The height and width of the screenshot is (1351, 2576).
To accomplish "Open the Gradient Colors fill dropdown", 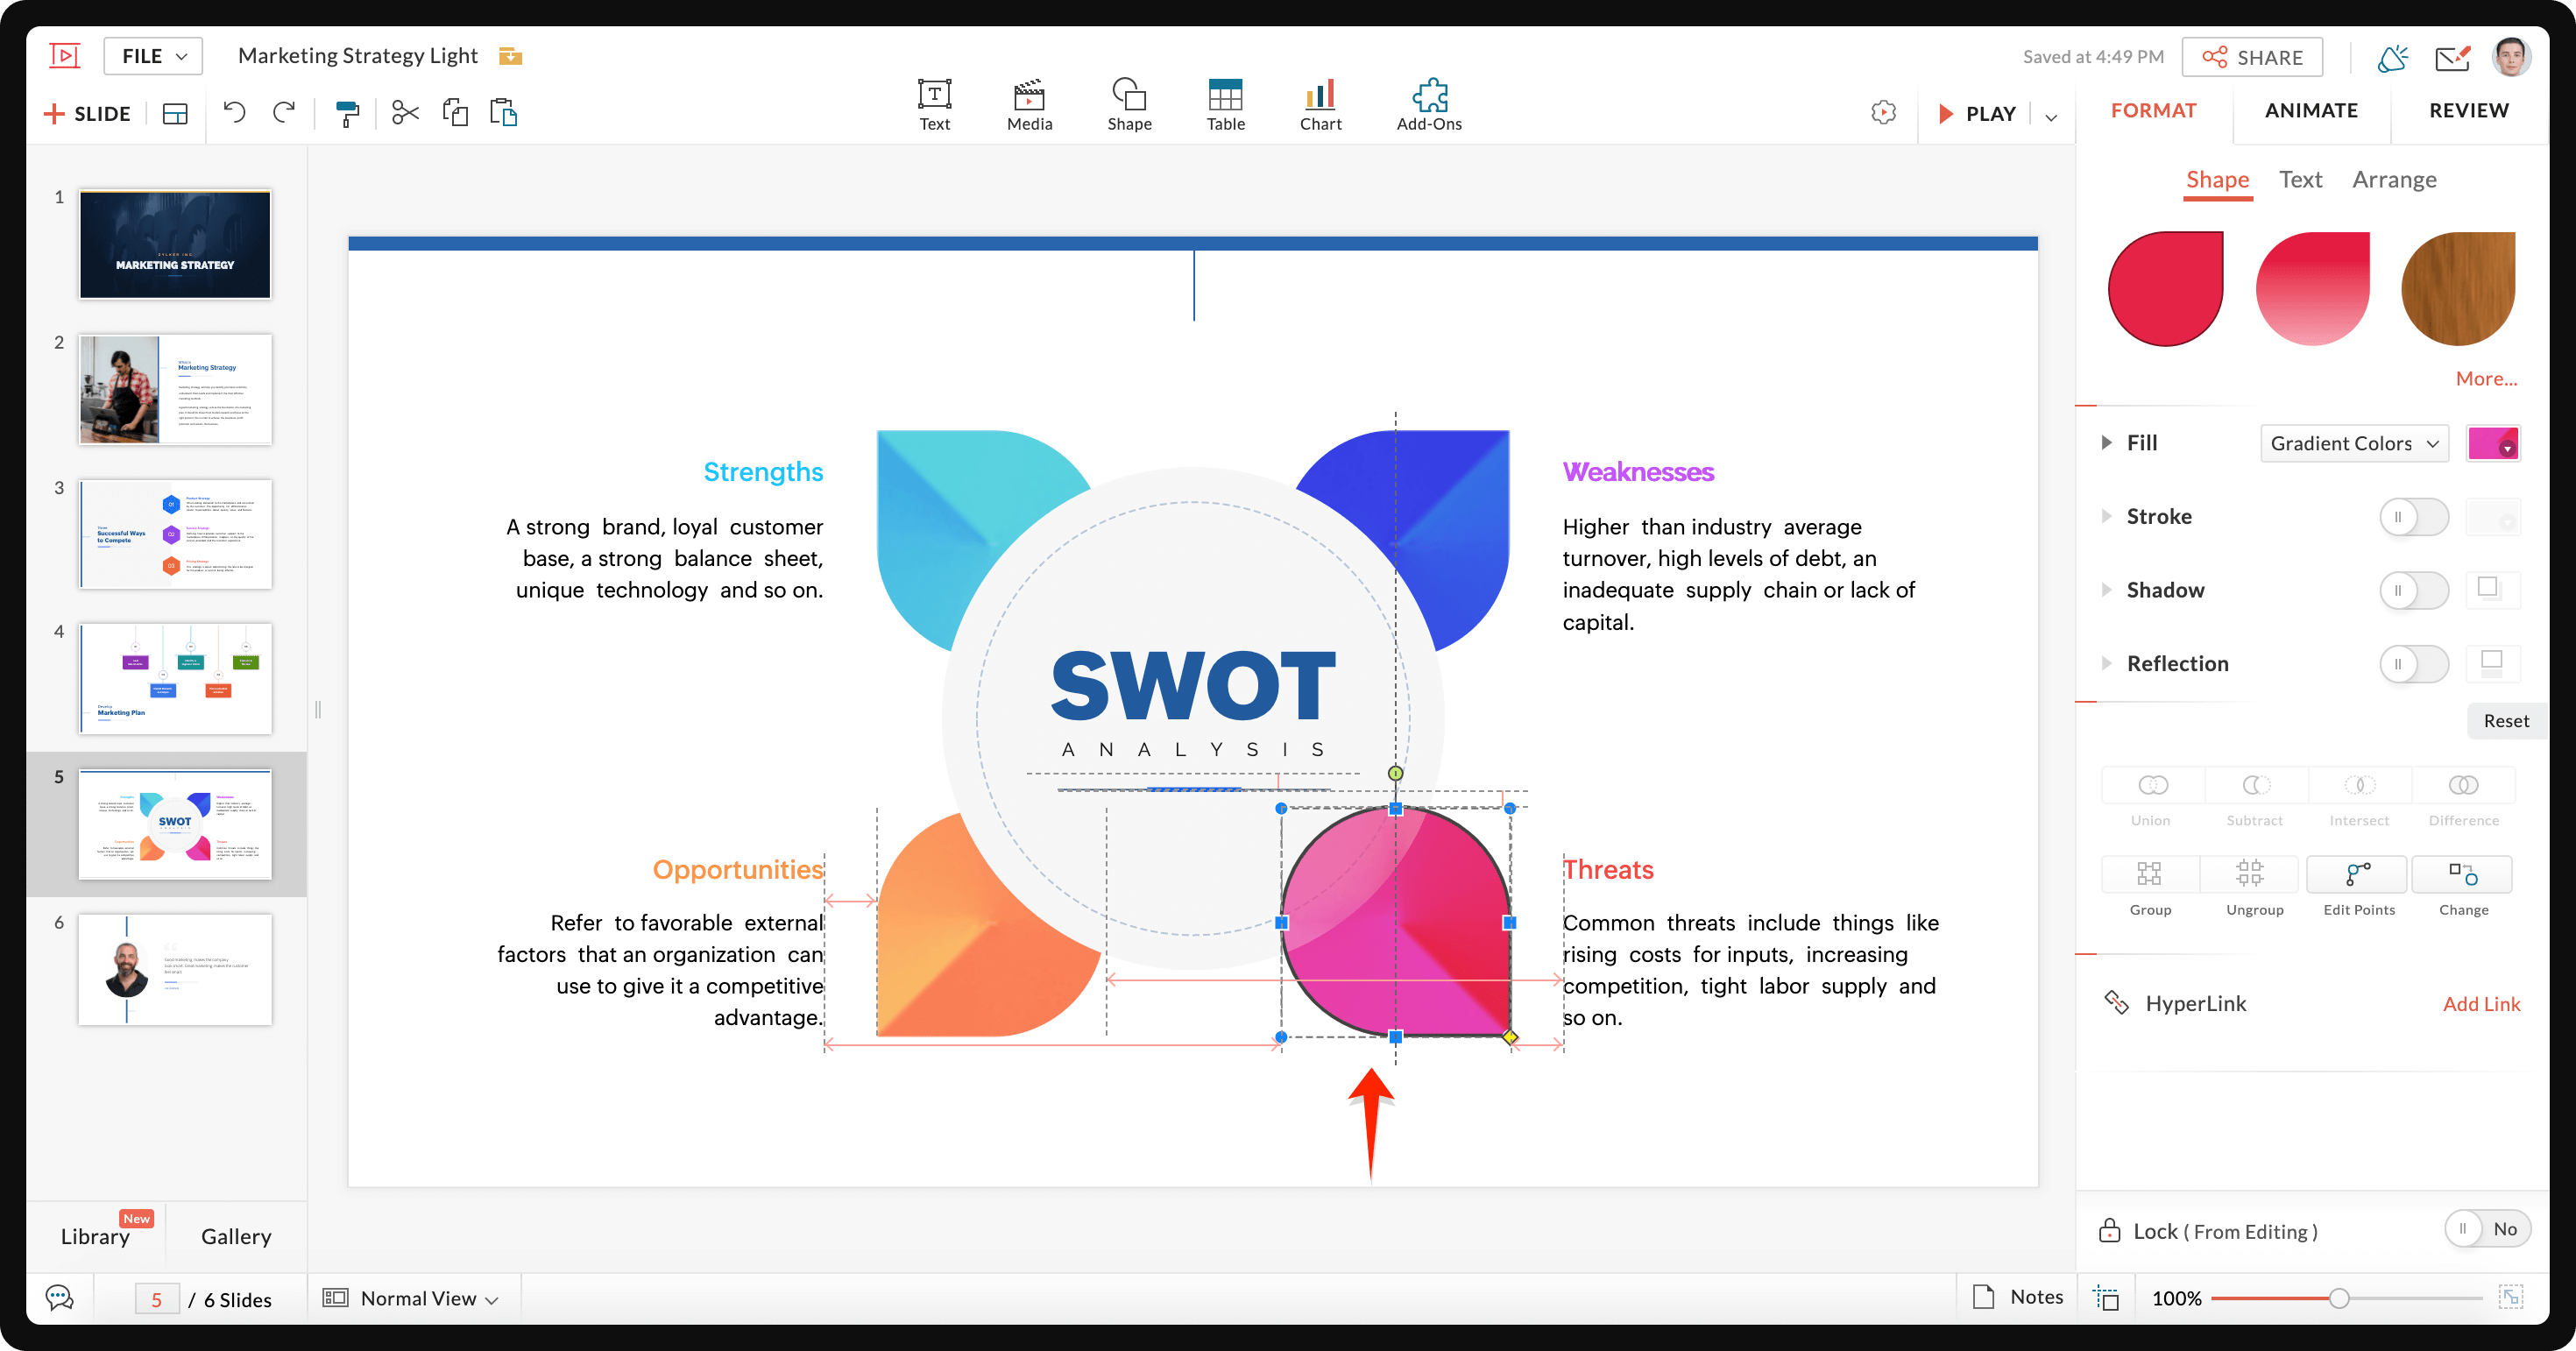I will point(2353,443).
